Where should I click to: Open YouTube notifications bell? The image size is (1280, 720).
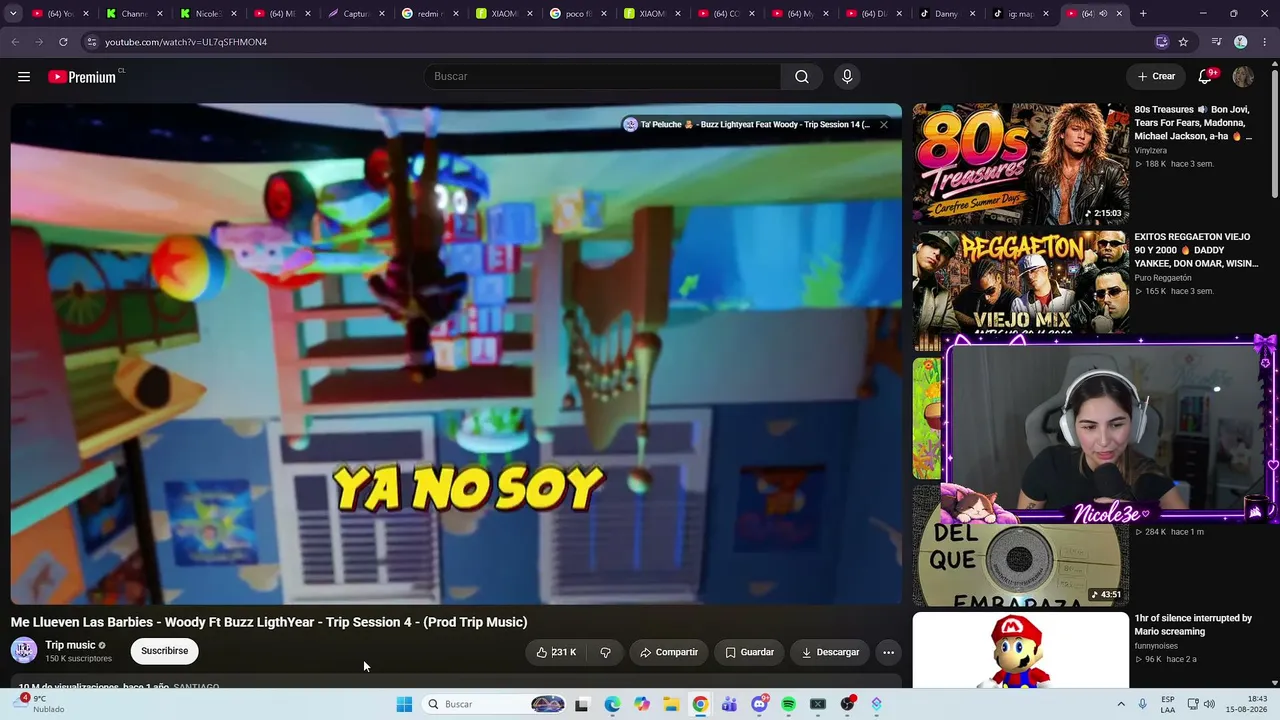click(1207, 76)
